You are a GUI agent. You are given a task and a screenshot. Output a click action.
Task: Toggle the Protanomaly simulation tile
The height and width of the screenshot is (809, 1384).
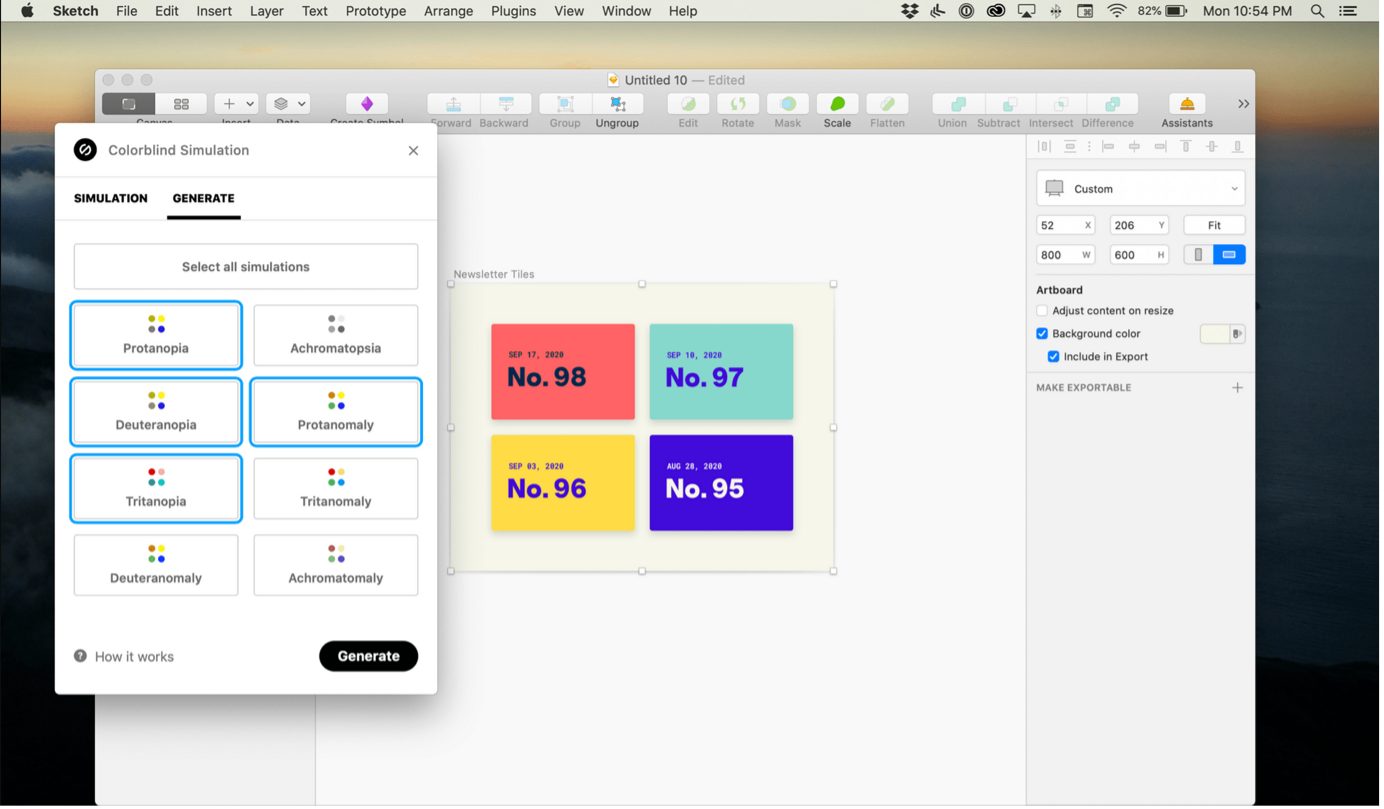tap(337, 413)
